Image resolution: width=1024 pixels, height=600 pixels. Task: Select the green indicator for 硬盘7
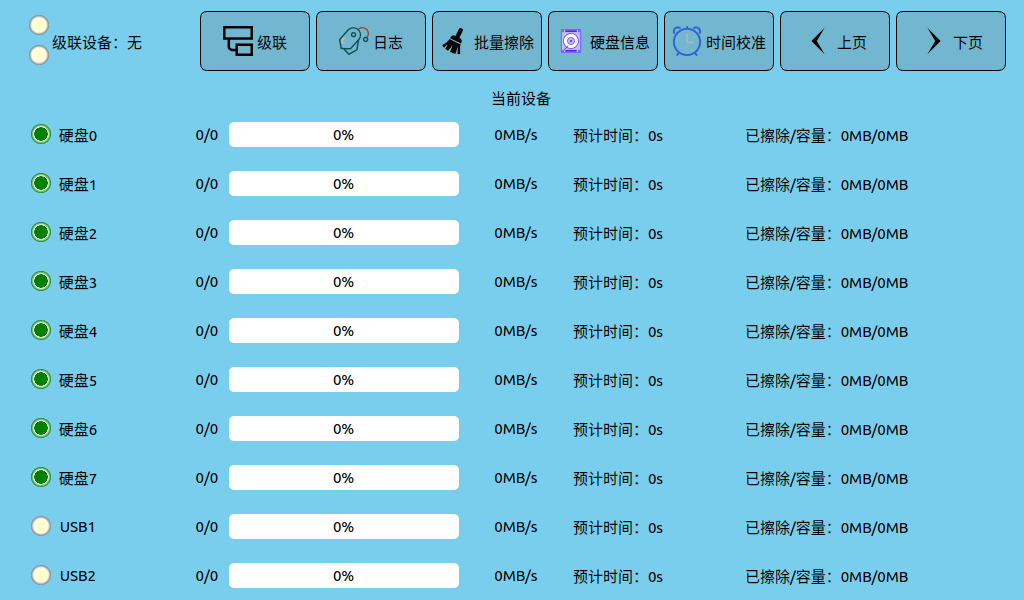coord(41,477)
